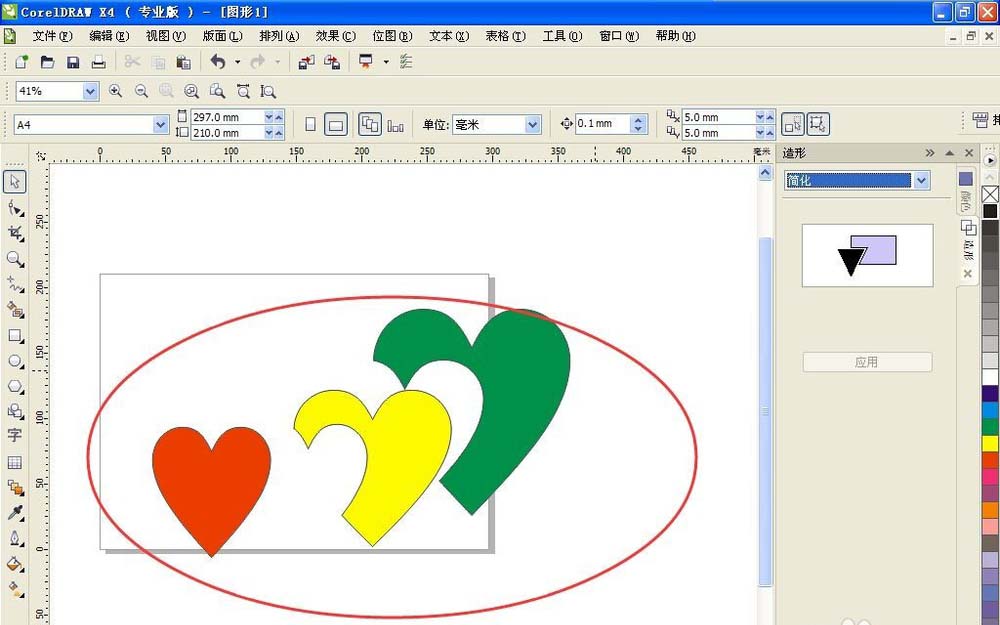Expand the A4 paper size dropdown

[160, 125]
